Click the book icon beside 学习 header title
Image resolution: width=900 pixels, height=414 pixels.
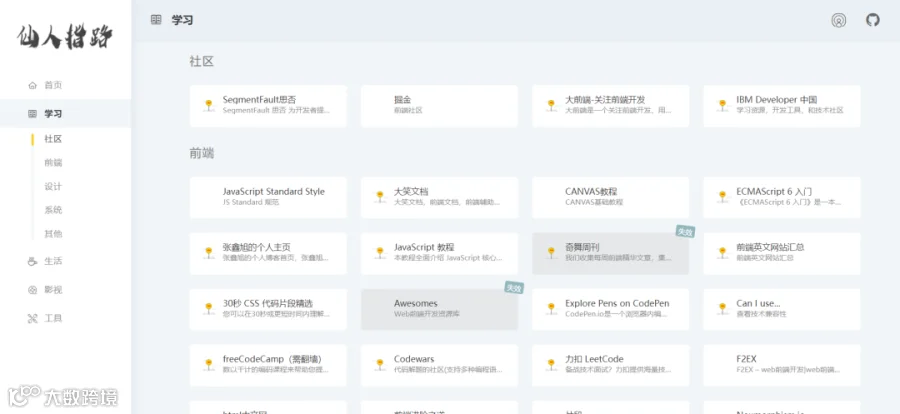[156, 20]
